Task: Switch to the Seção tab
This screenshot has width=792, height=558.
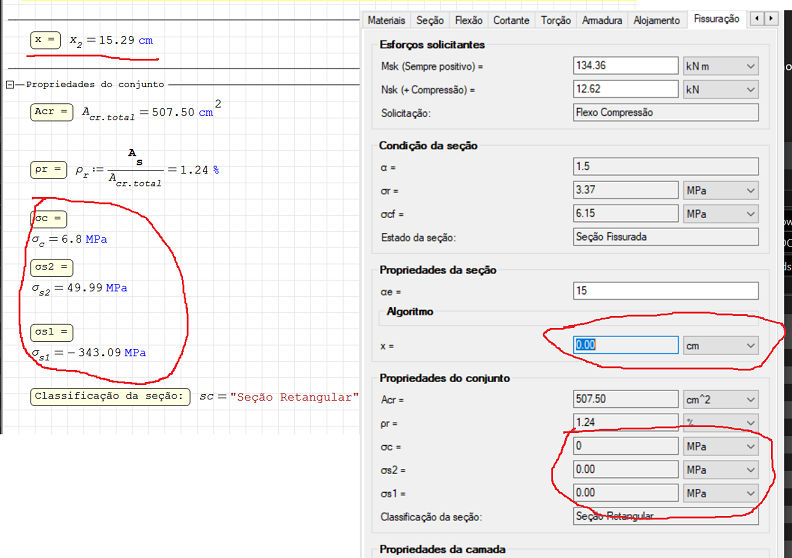Action: 430,20
